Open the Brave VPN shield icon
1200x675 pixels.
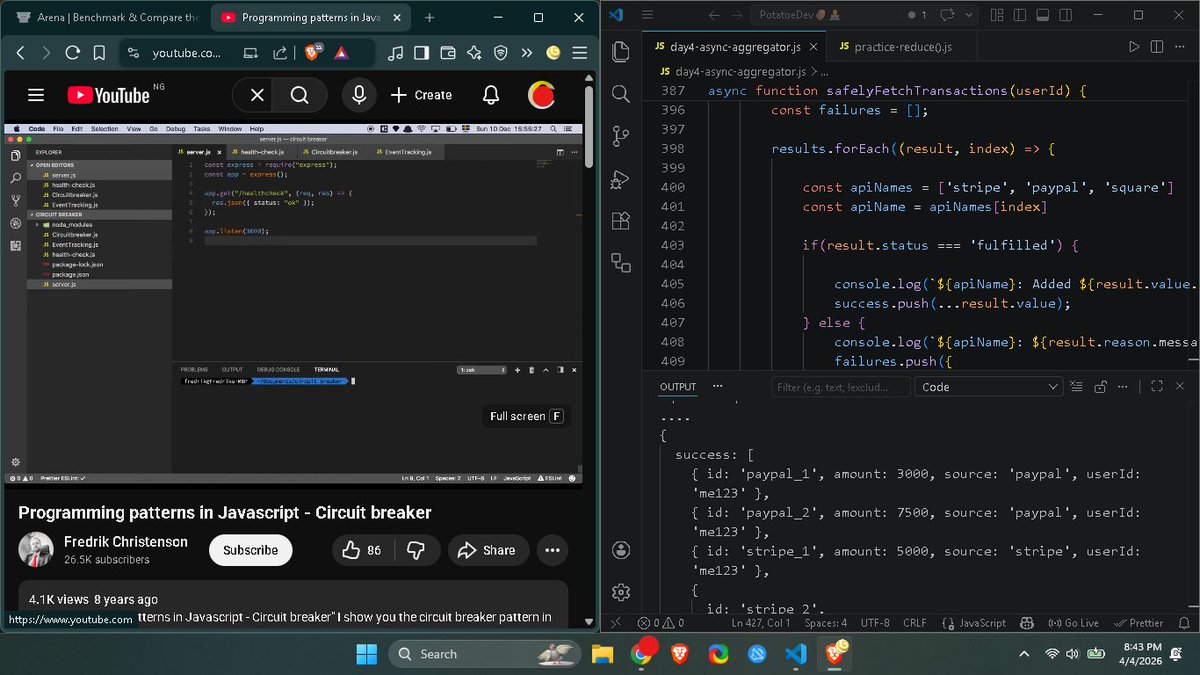pyautogui.click(x=501, y=53)
